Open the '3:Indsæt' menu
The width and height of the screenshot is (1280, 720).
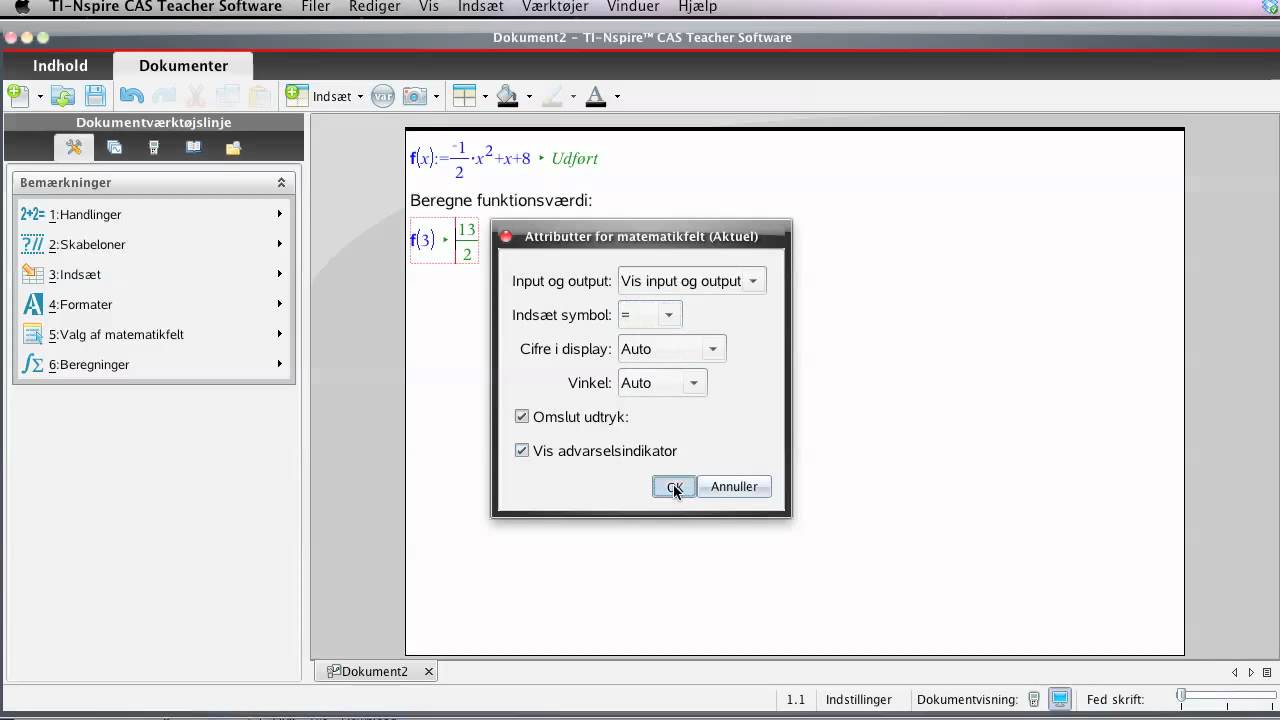pyautogui.click(x=154, y=274)
